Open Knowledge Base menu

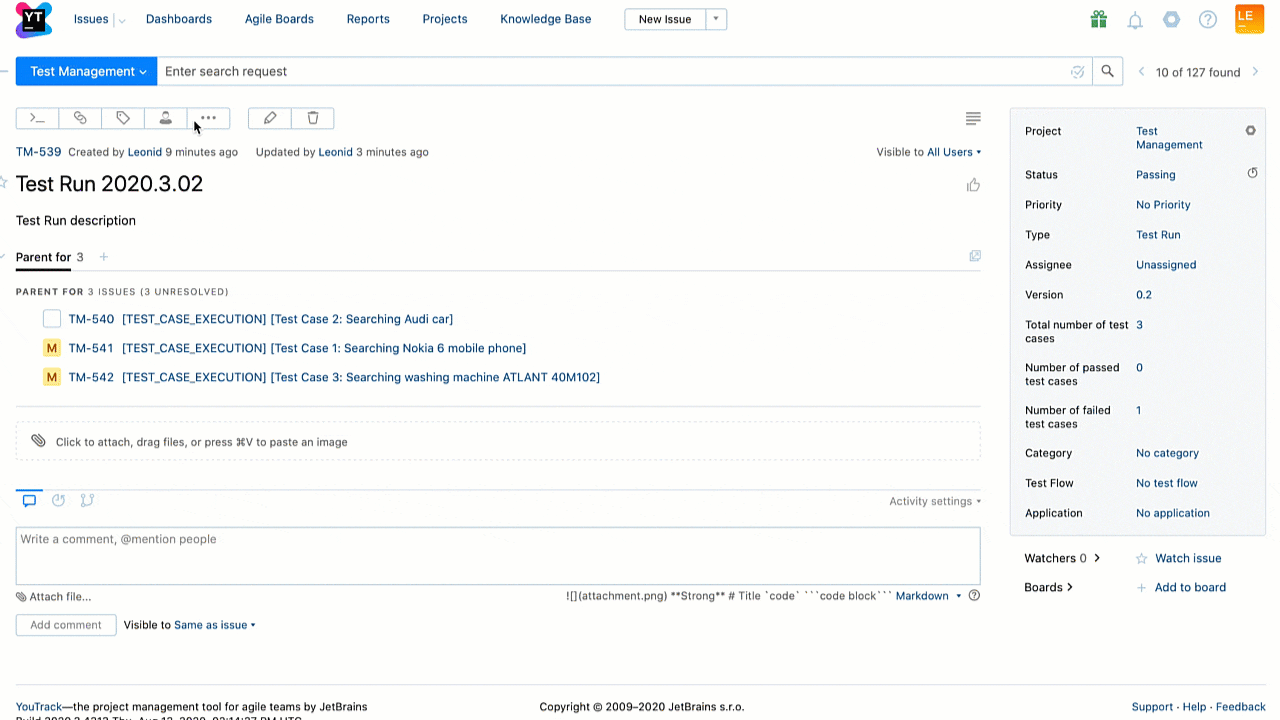pyautogui.click(x=546, y=19)
